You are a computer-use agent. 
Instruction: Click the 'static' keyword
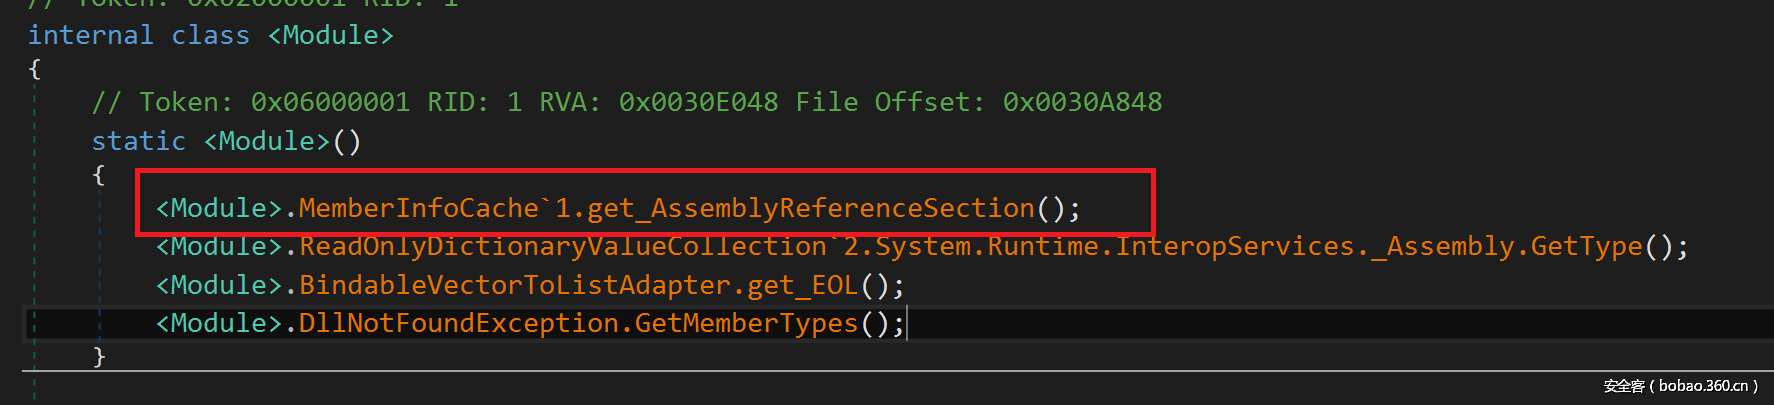(x=138, y=141)
